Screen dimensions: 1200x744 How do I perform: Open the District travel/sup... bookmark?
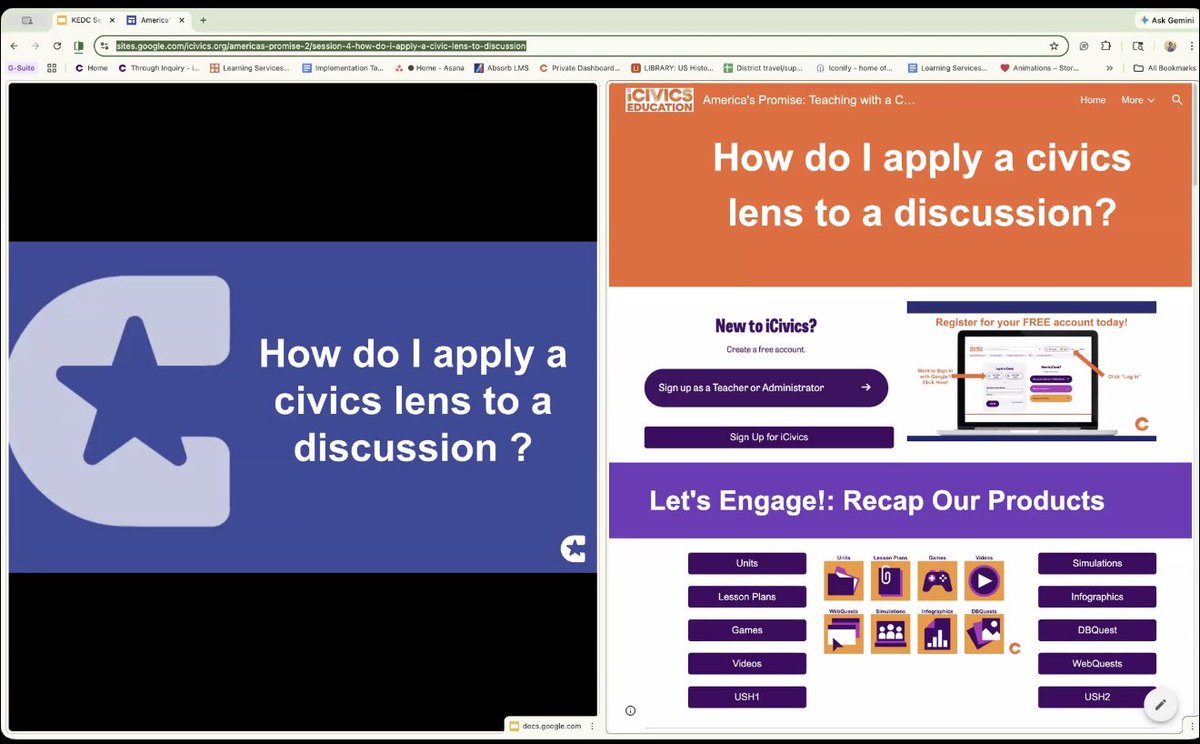[x=762, y=68]
